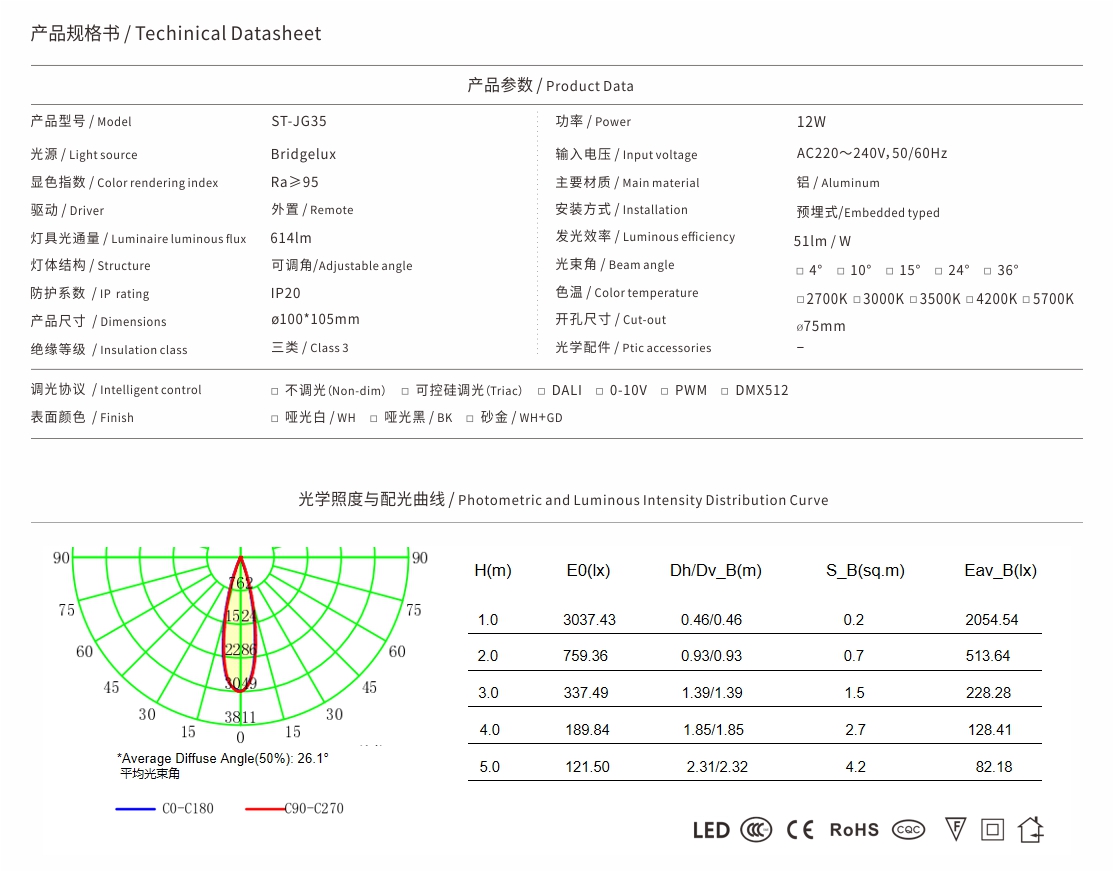The image size is (1114, 872).
Task: Click the IP20 rating value
Action: click(x=286, y=293)
